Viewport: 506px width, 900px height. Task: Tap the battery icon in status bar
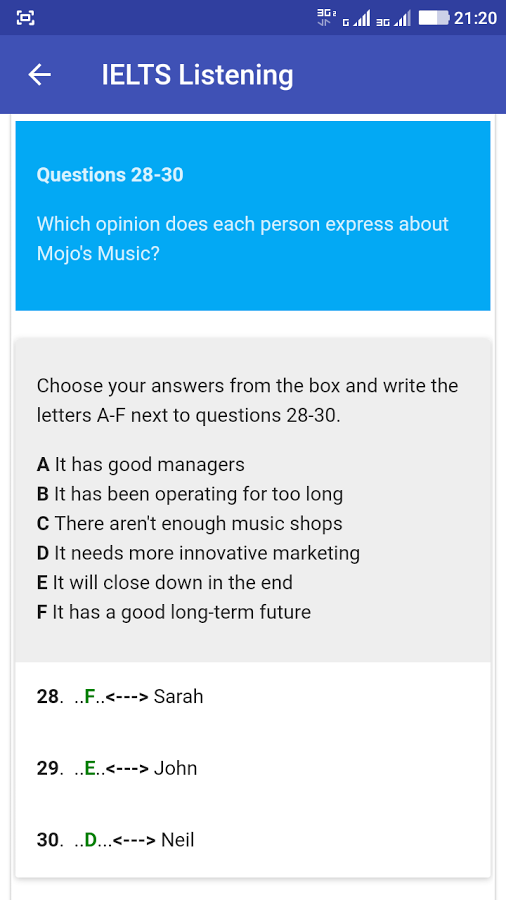click(434, 18)
